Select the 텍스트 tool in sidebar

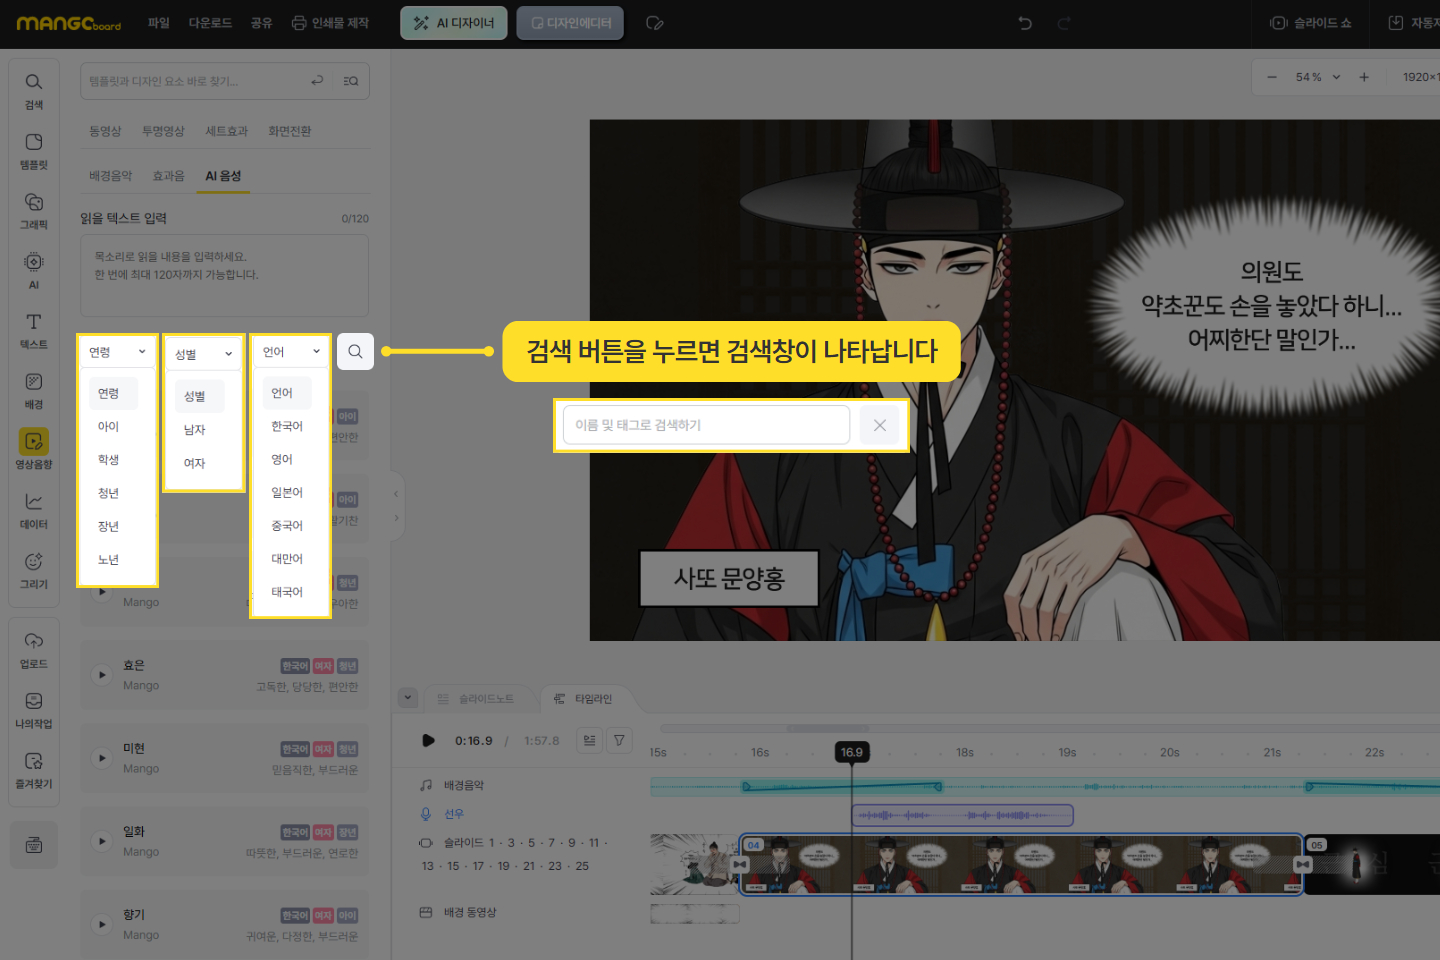click(x=34, y=330)
